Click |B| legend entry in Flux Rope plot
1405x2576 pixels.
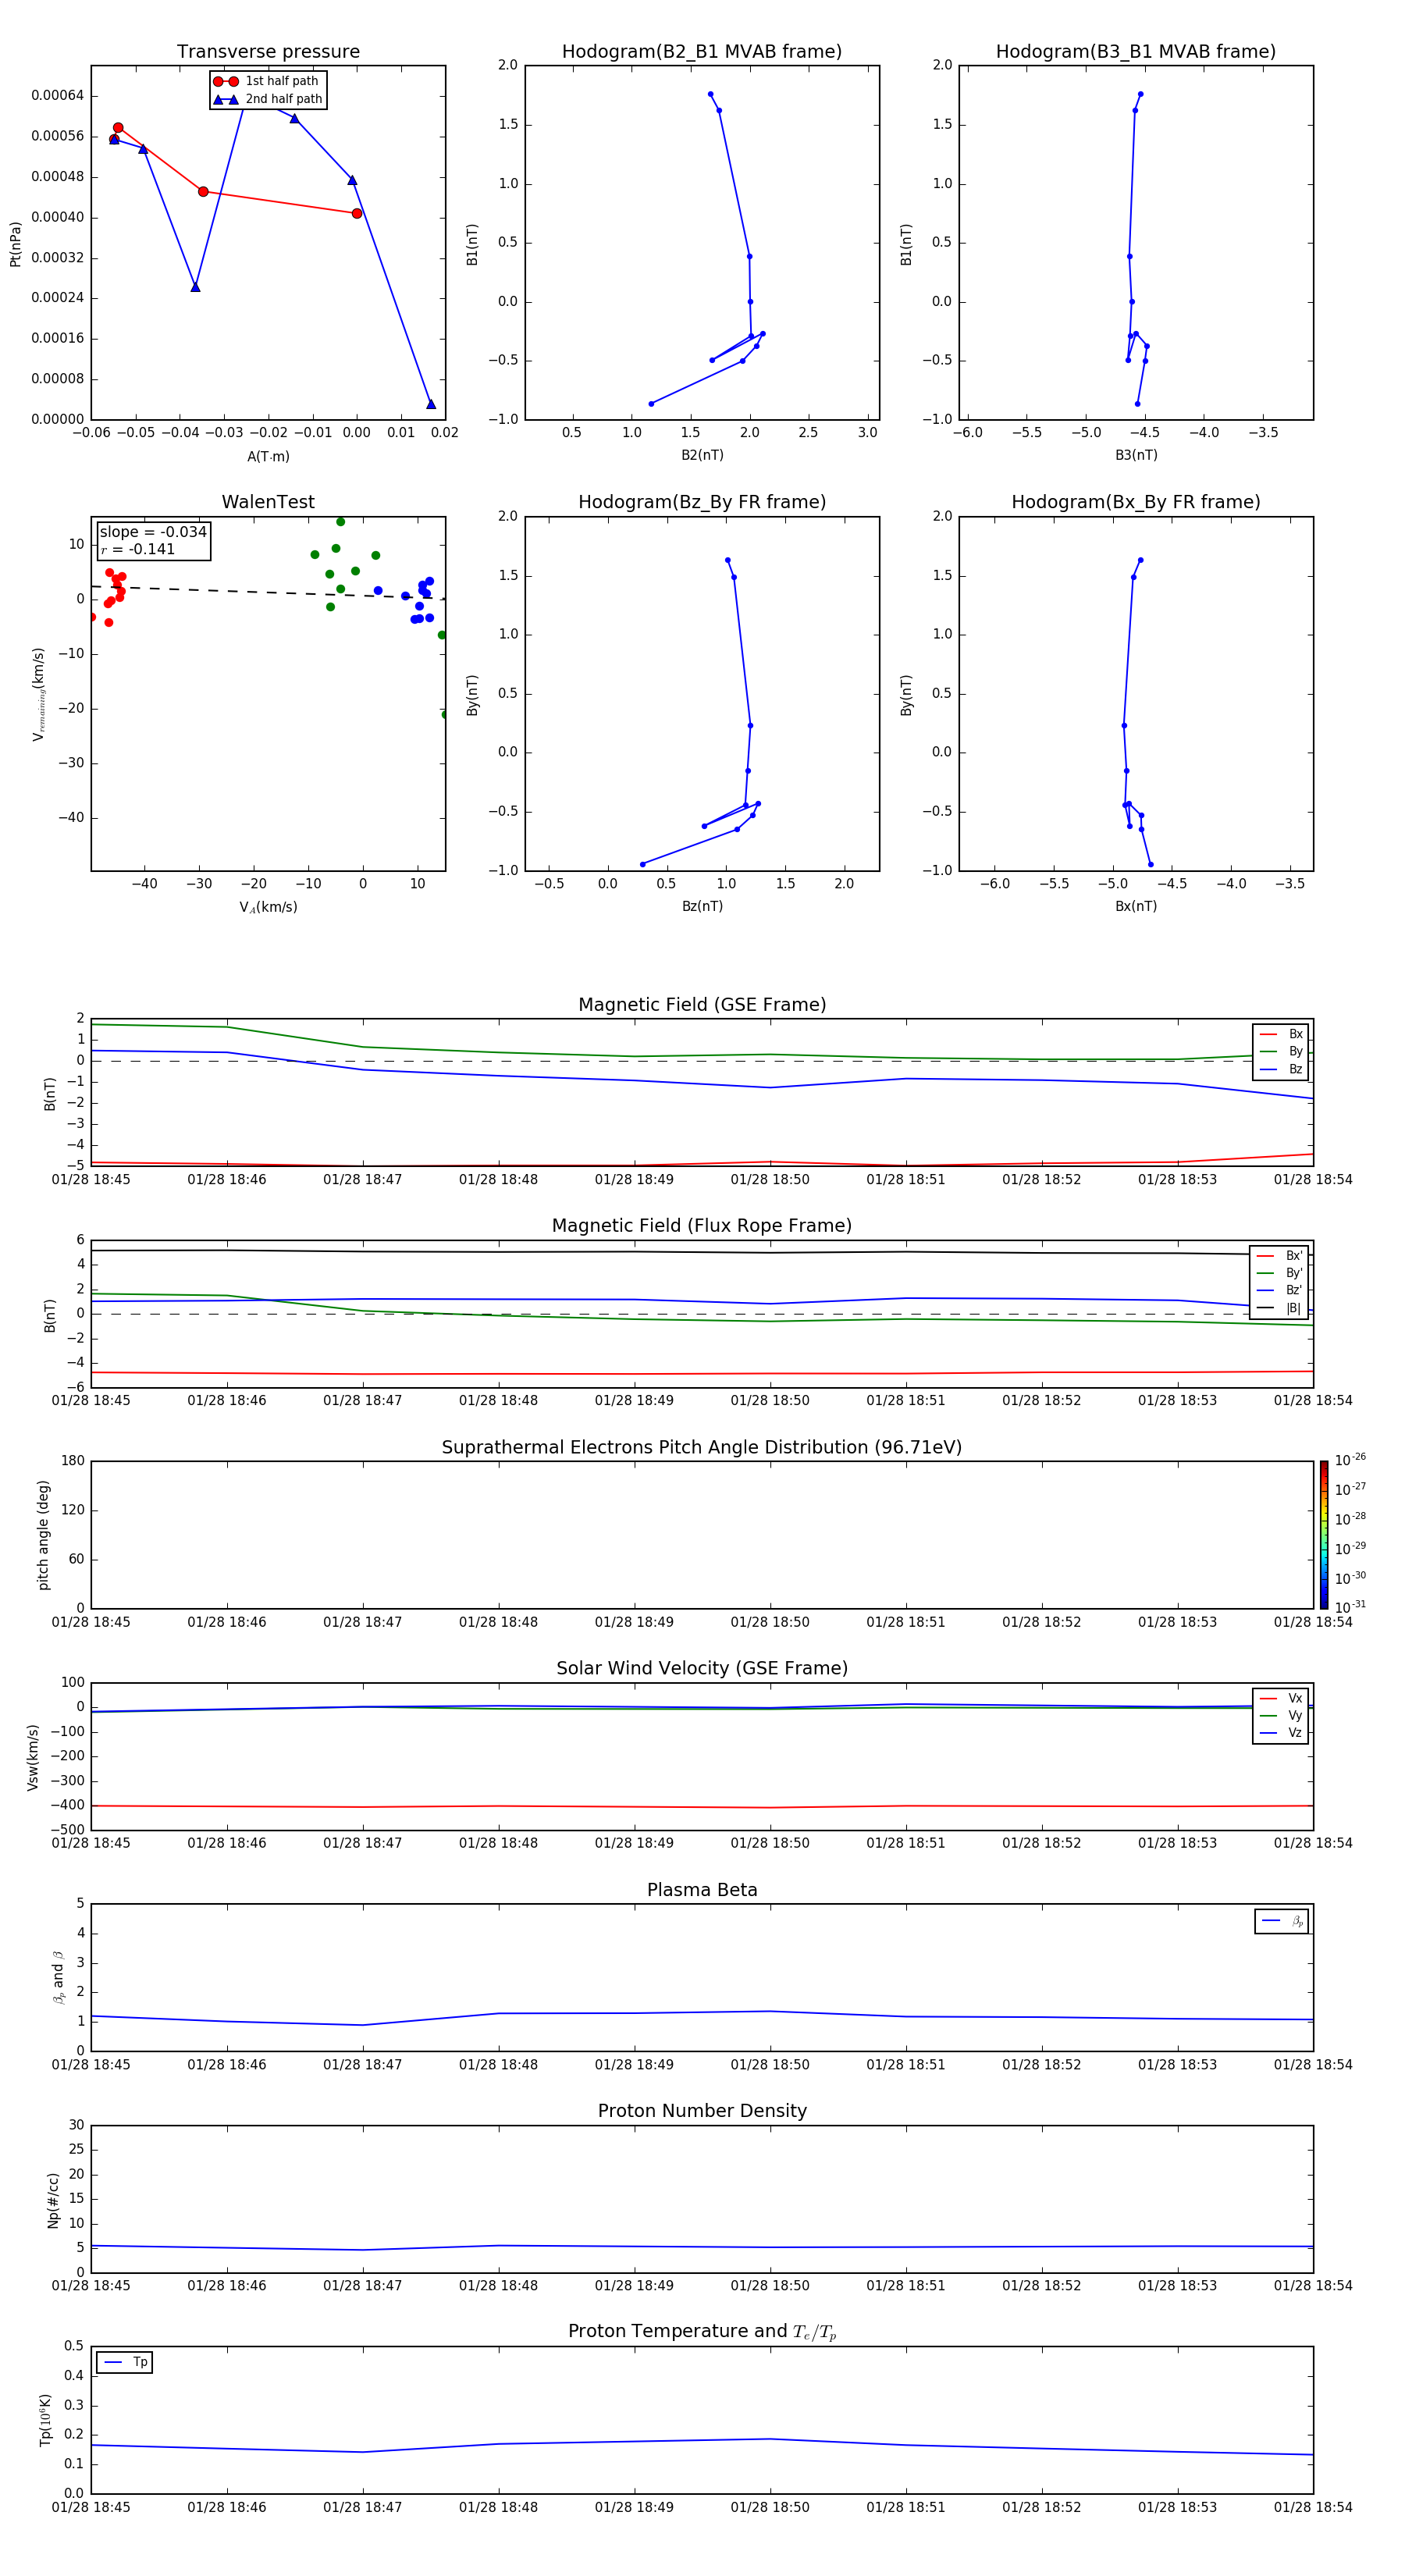[x=1279, y=1308]
